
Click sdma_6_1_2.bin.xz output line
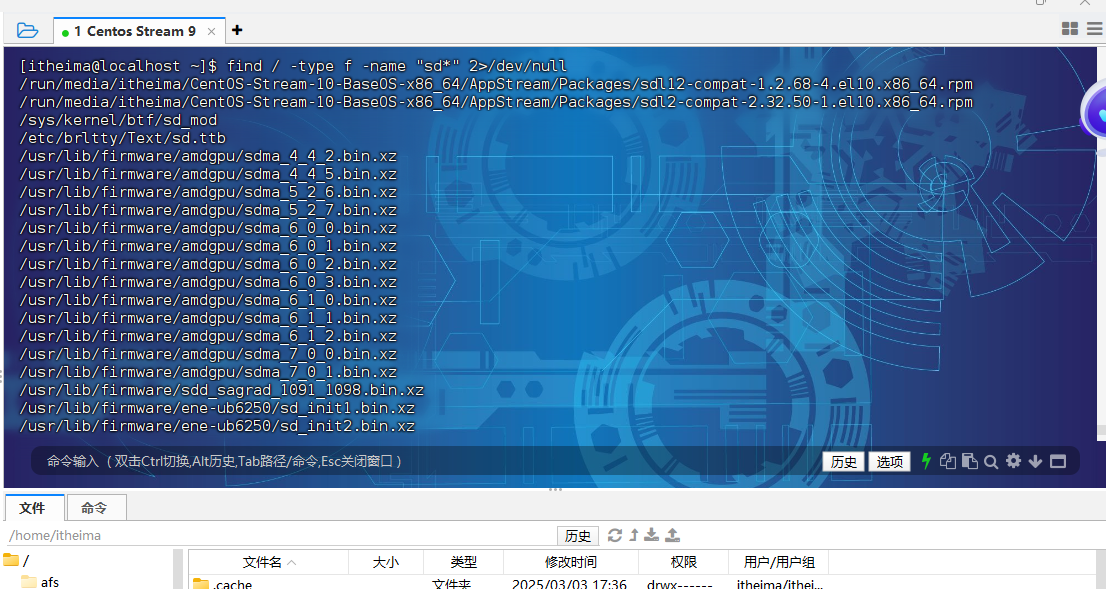tap(208, 336)
